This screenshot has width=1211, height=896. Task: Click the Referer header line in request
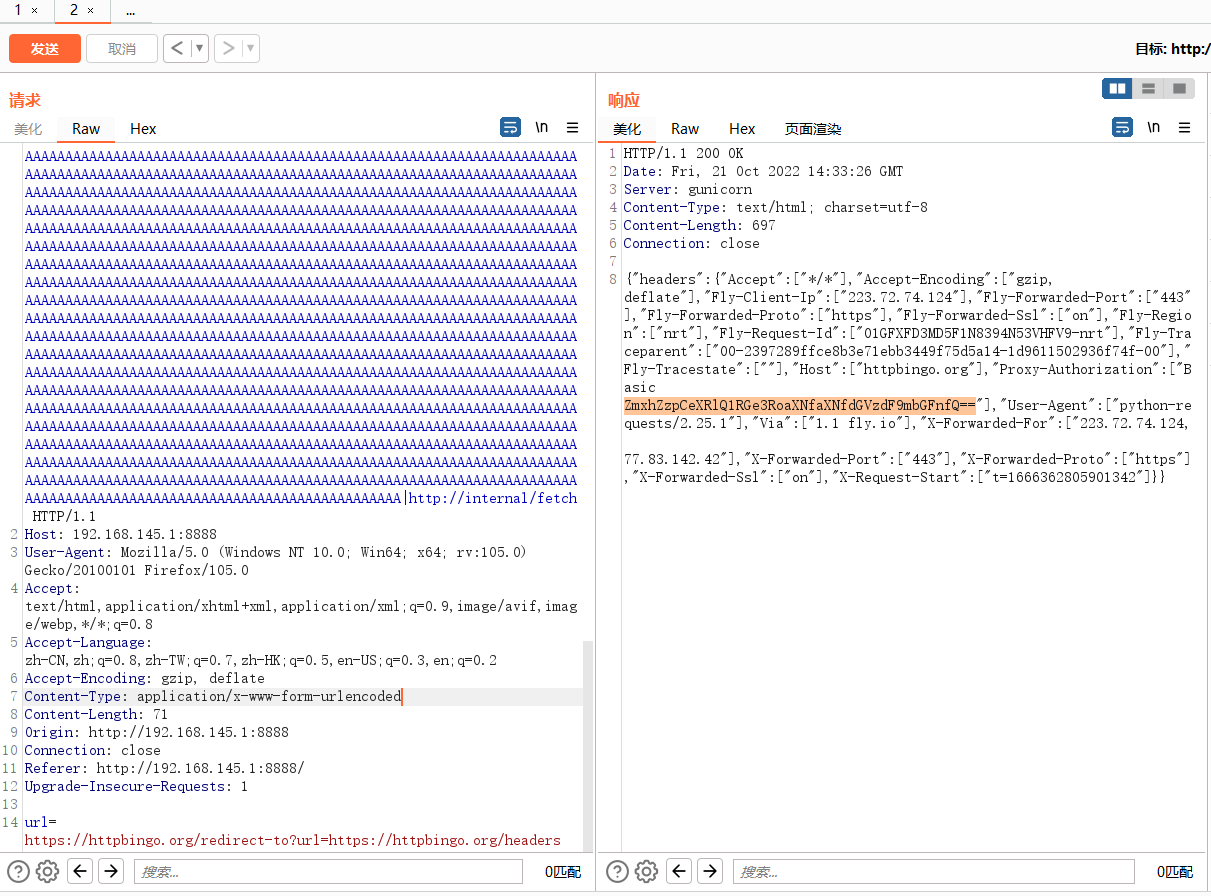click(x=164, y=768)
